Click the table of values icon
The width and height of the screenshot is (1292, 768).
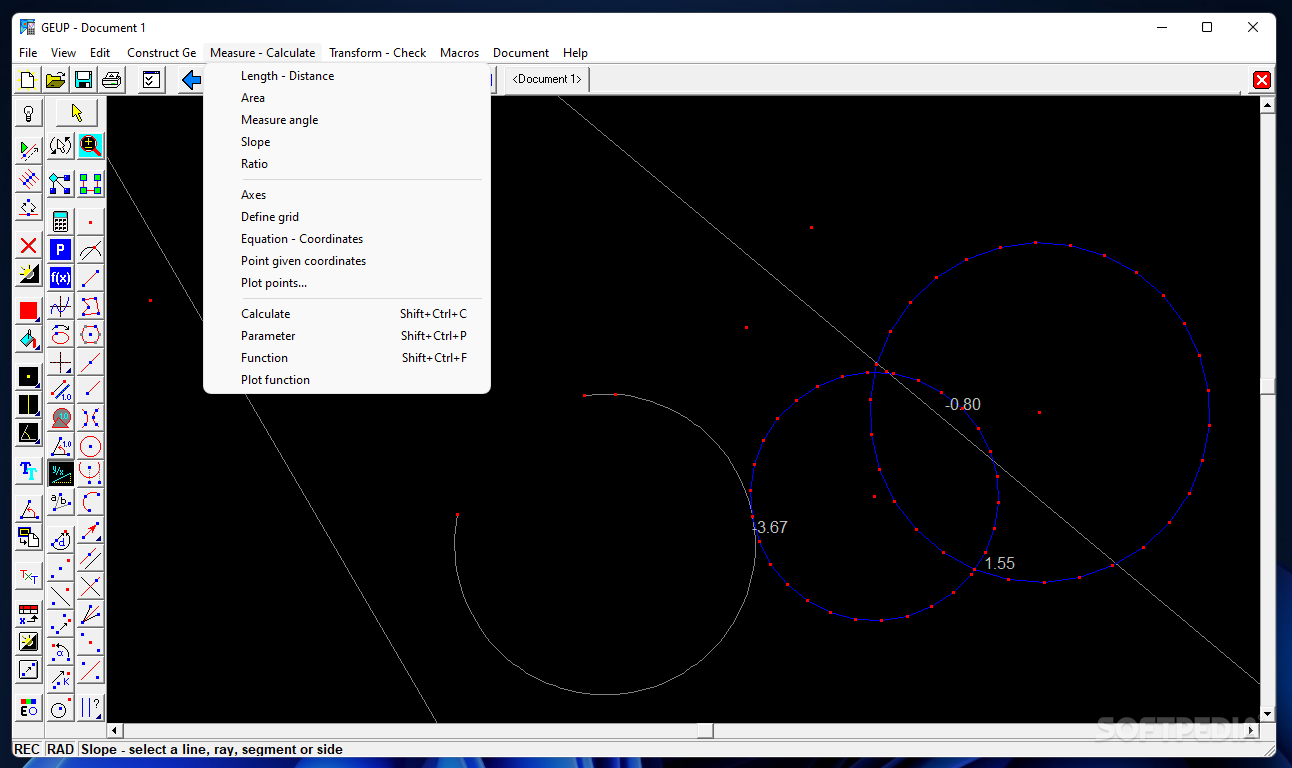[x=28, y=613]
